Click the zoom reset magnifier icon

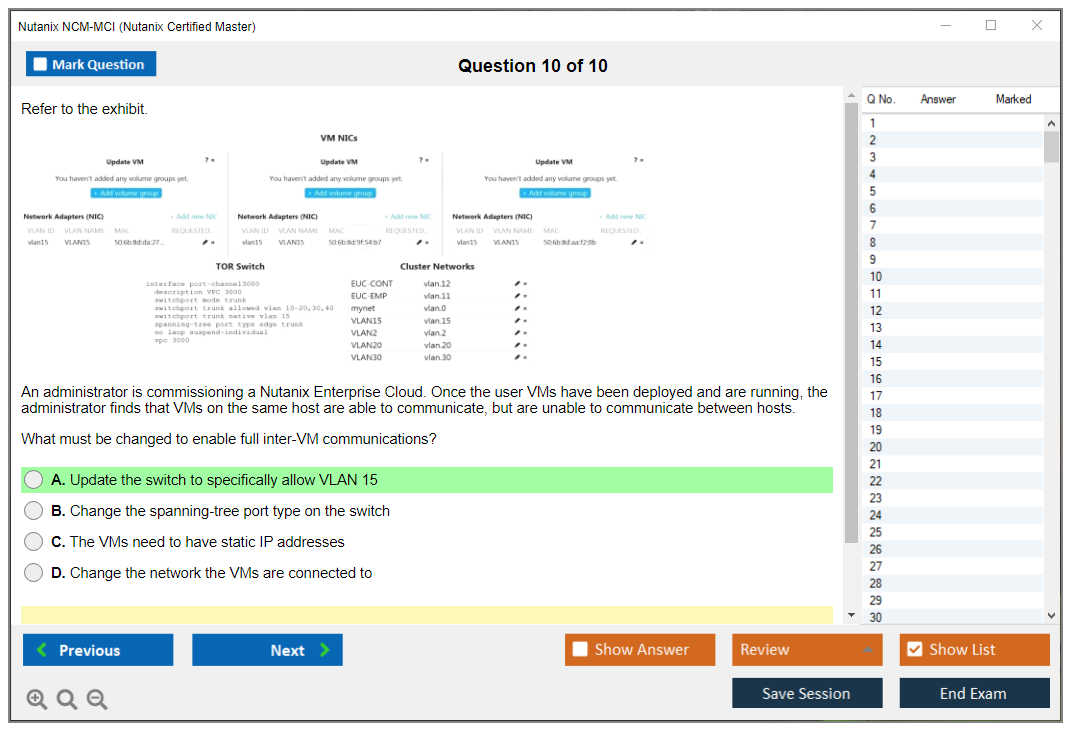pos(67,700)
